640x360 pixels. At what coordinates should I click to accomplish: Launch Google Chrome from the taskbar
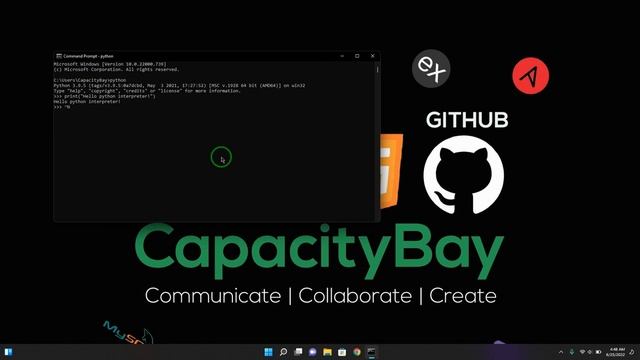click(357, 352)
